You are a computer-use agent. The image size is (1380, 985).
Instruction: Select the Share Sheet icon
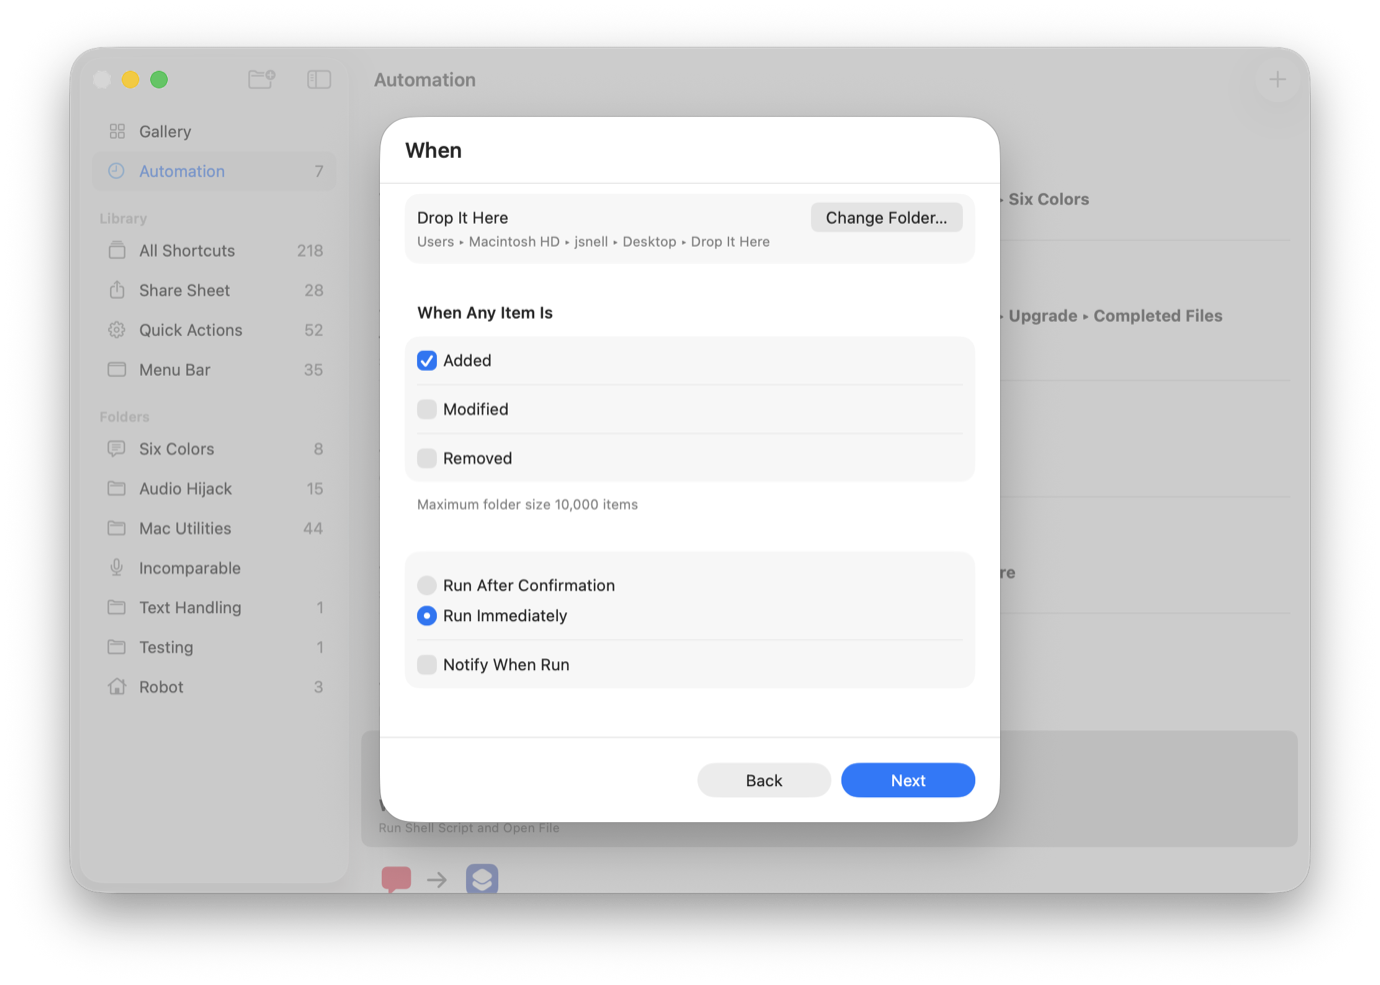117,290
